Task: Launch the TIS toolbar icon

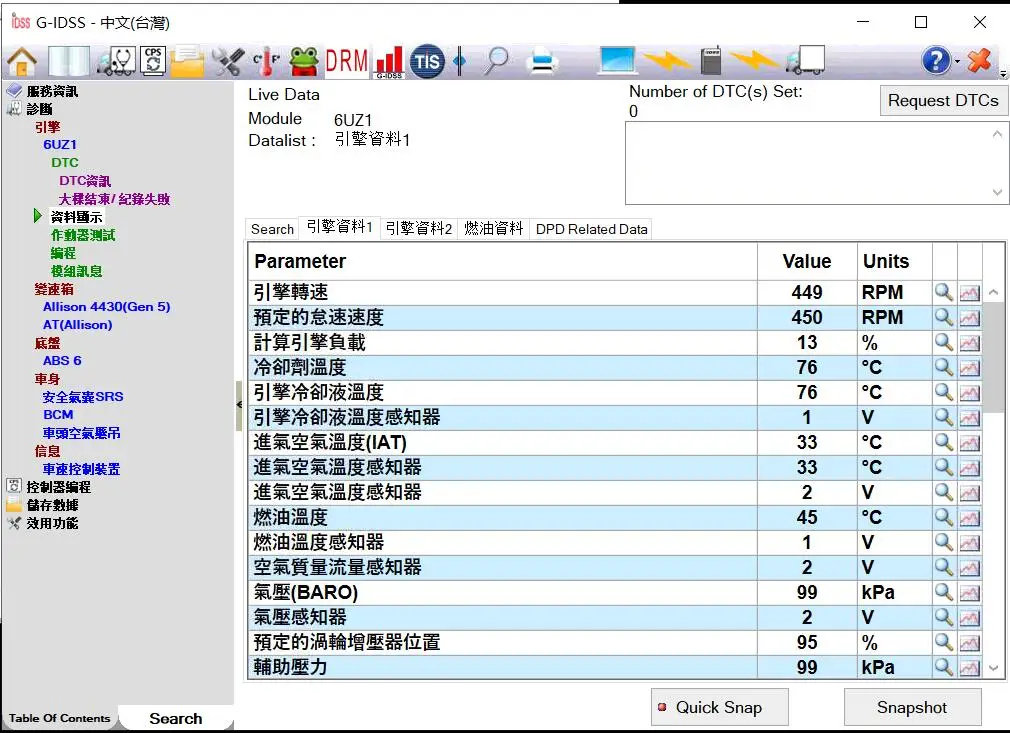Action: 427,62
